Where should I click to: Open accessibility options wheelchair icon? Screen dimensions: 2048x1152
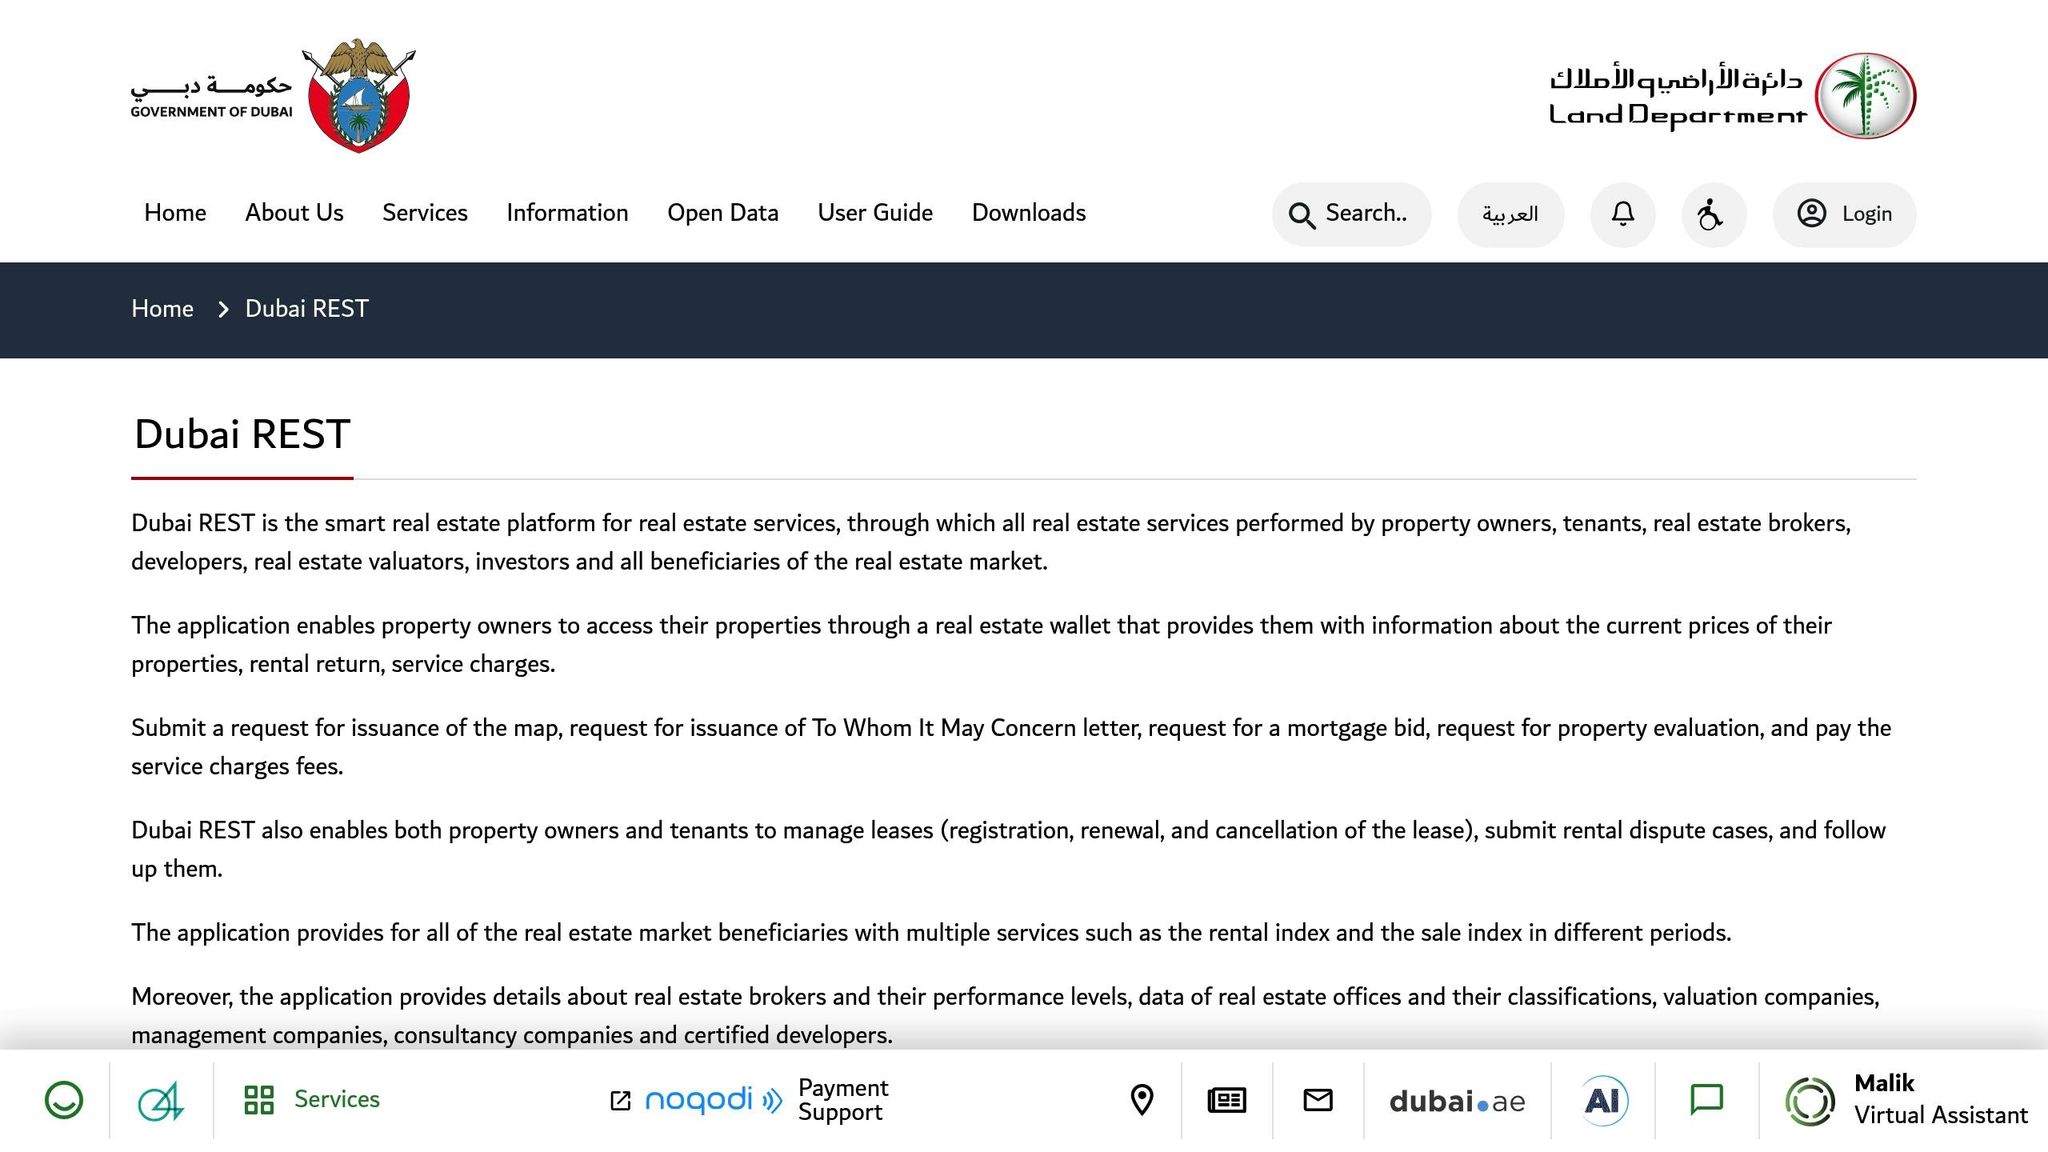1713,214
